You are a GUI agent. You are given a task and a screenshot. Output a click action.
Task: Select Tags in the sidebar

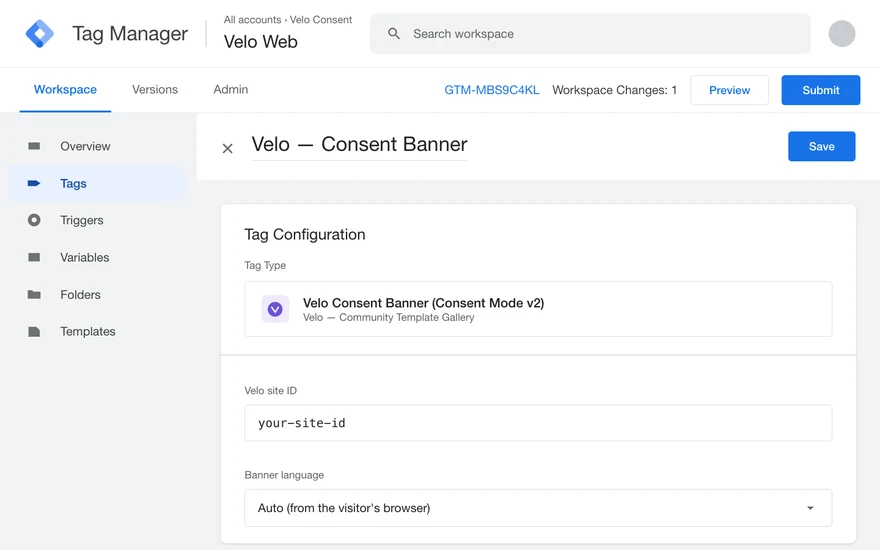click(98, 184)
